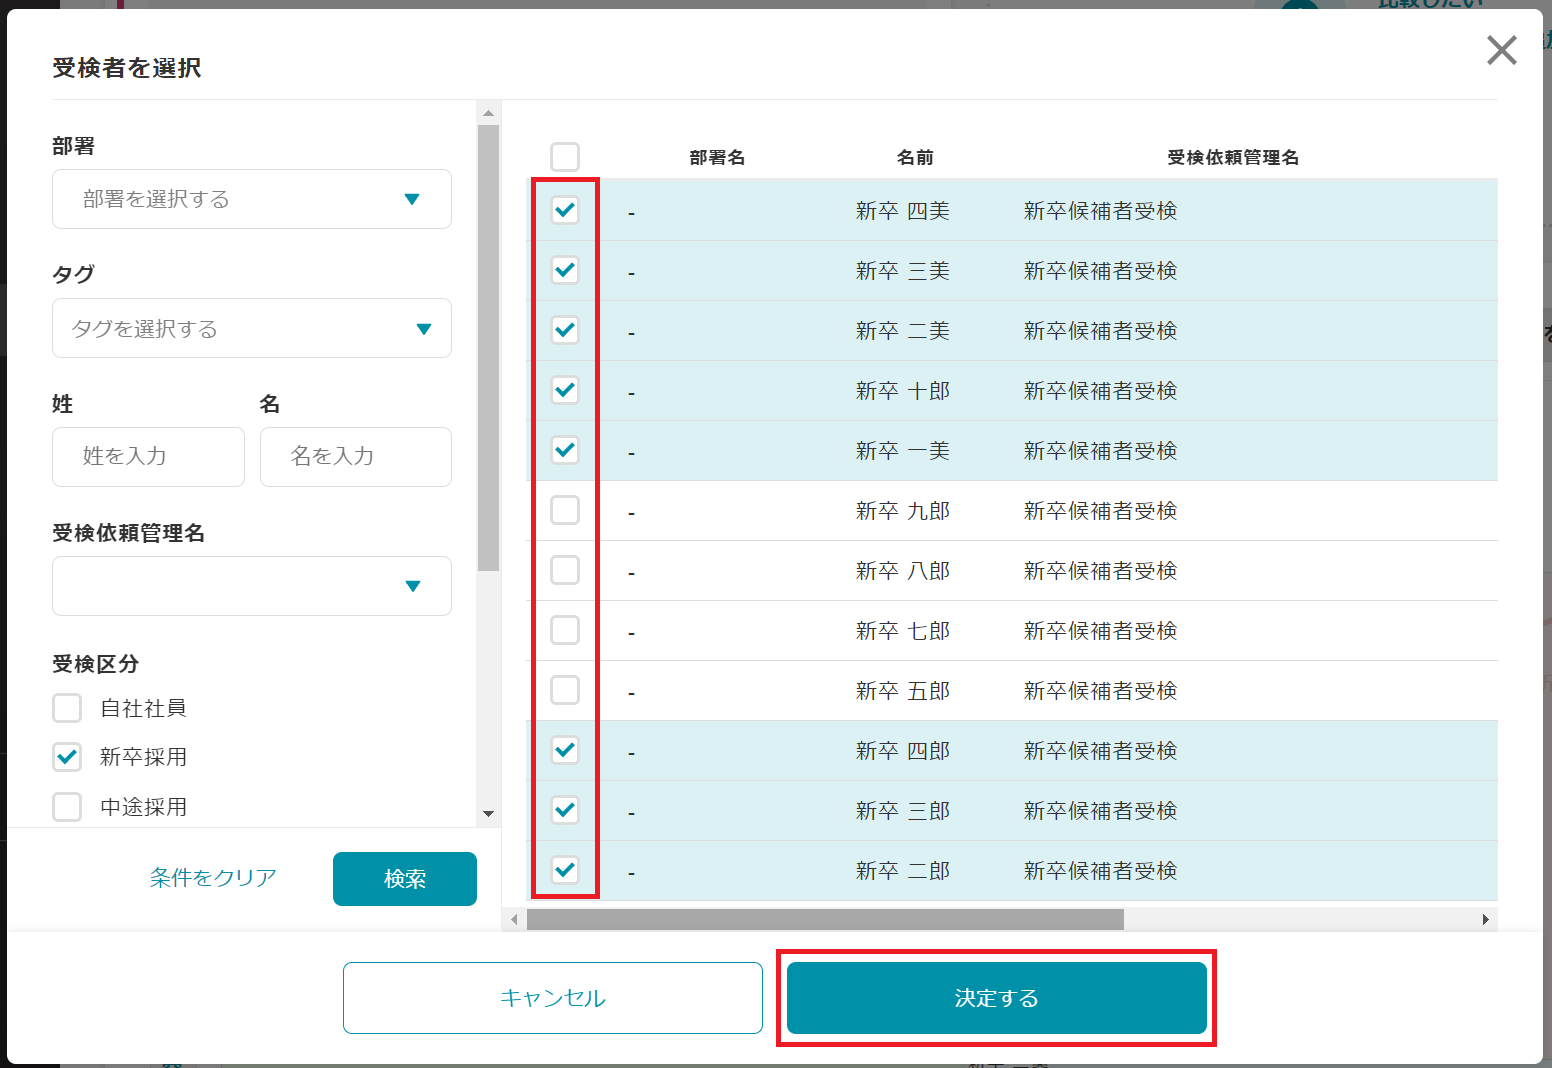Close the 受検者を選択 dialog with X

pyautogui.click(x=1501, y=50)
